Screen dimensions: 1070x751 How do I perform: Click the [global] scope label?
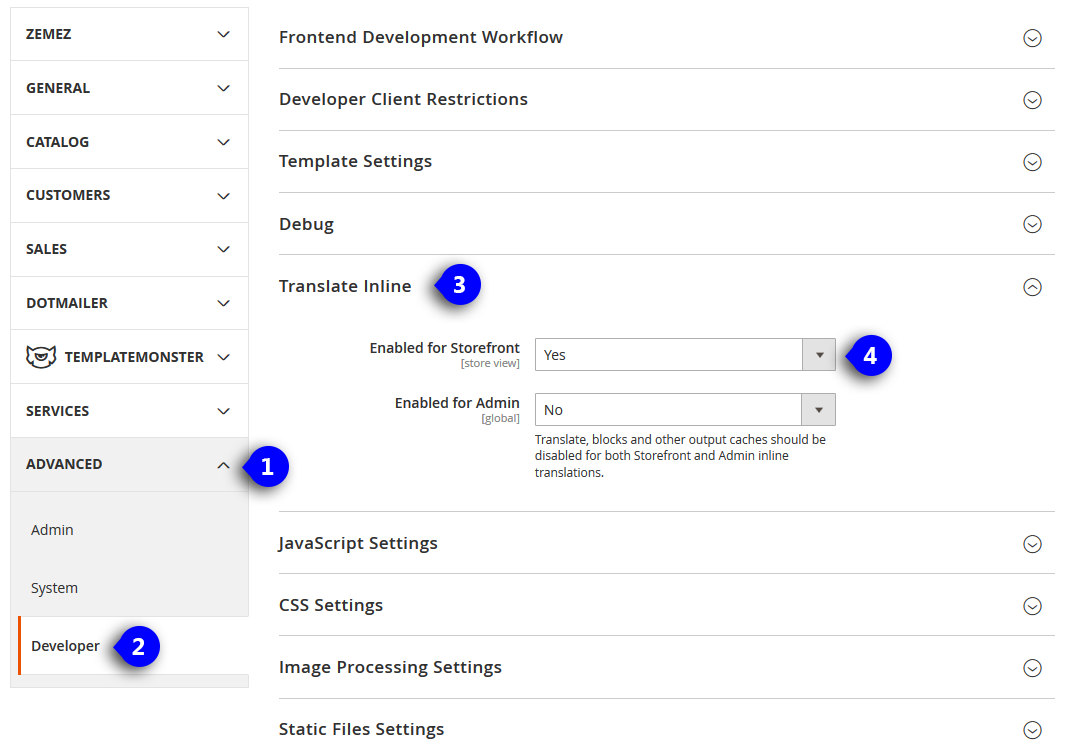coord(500,419)
